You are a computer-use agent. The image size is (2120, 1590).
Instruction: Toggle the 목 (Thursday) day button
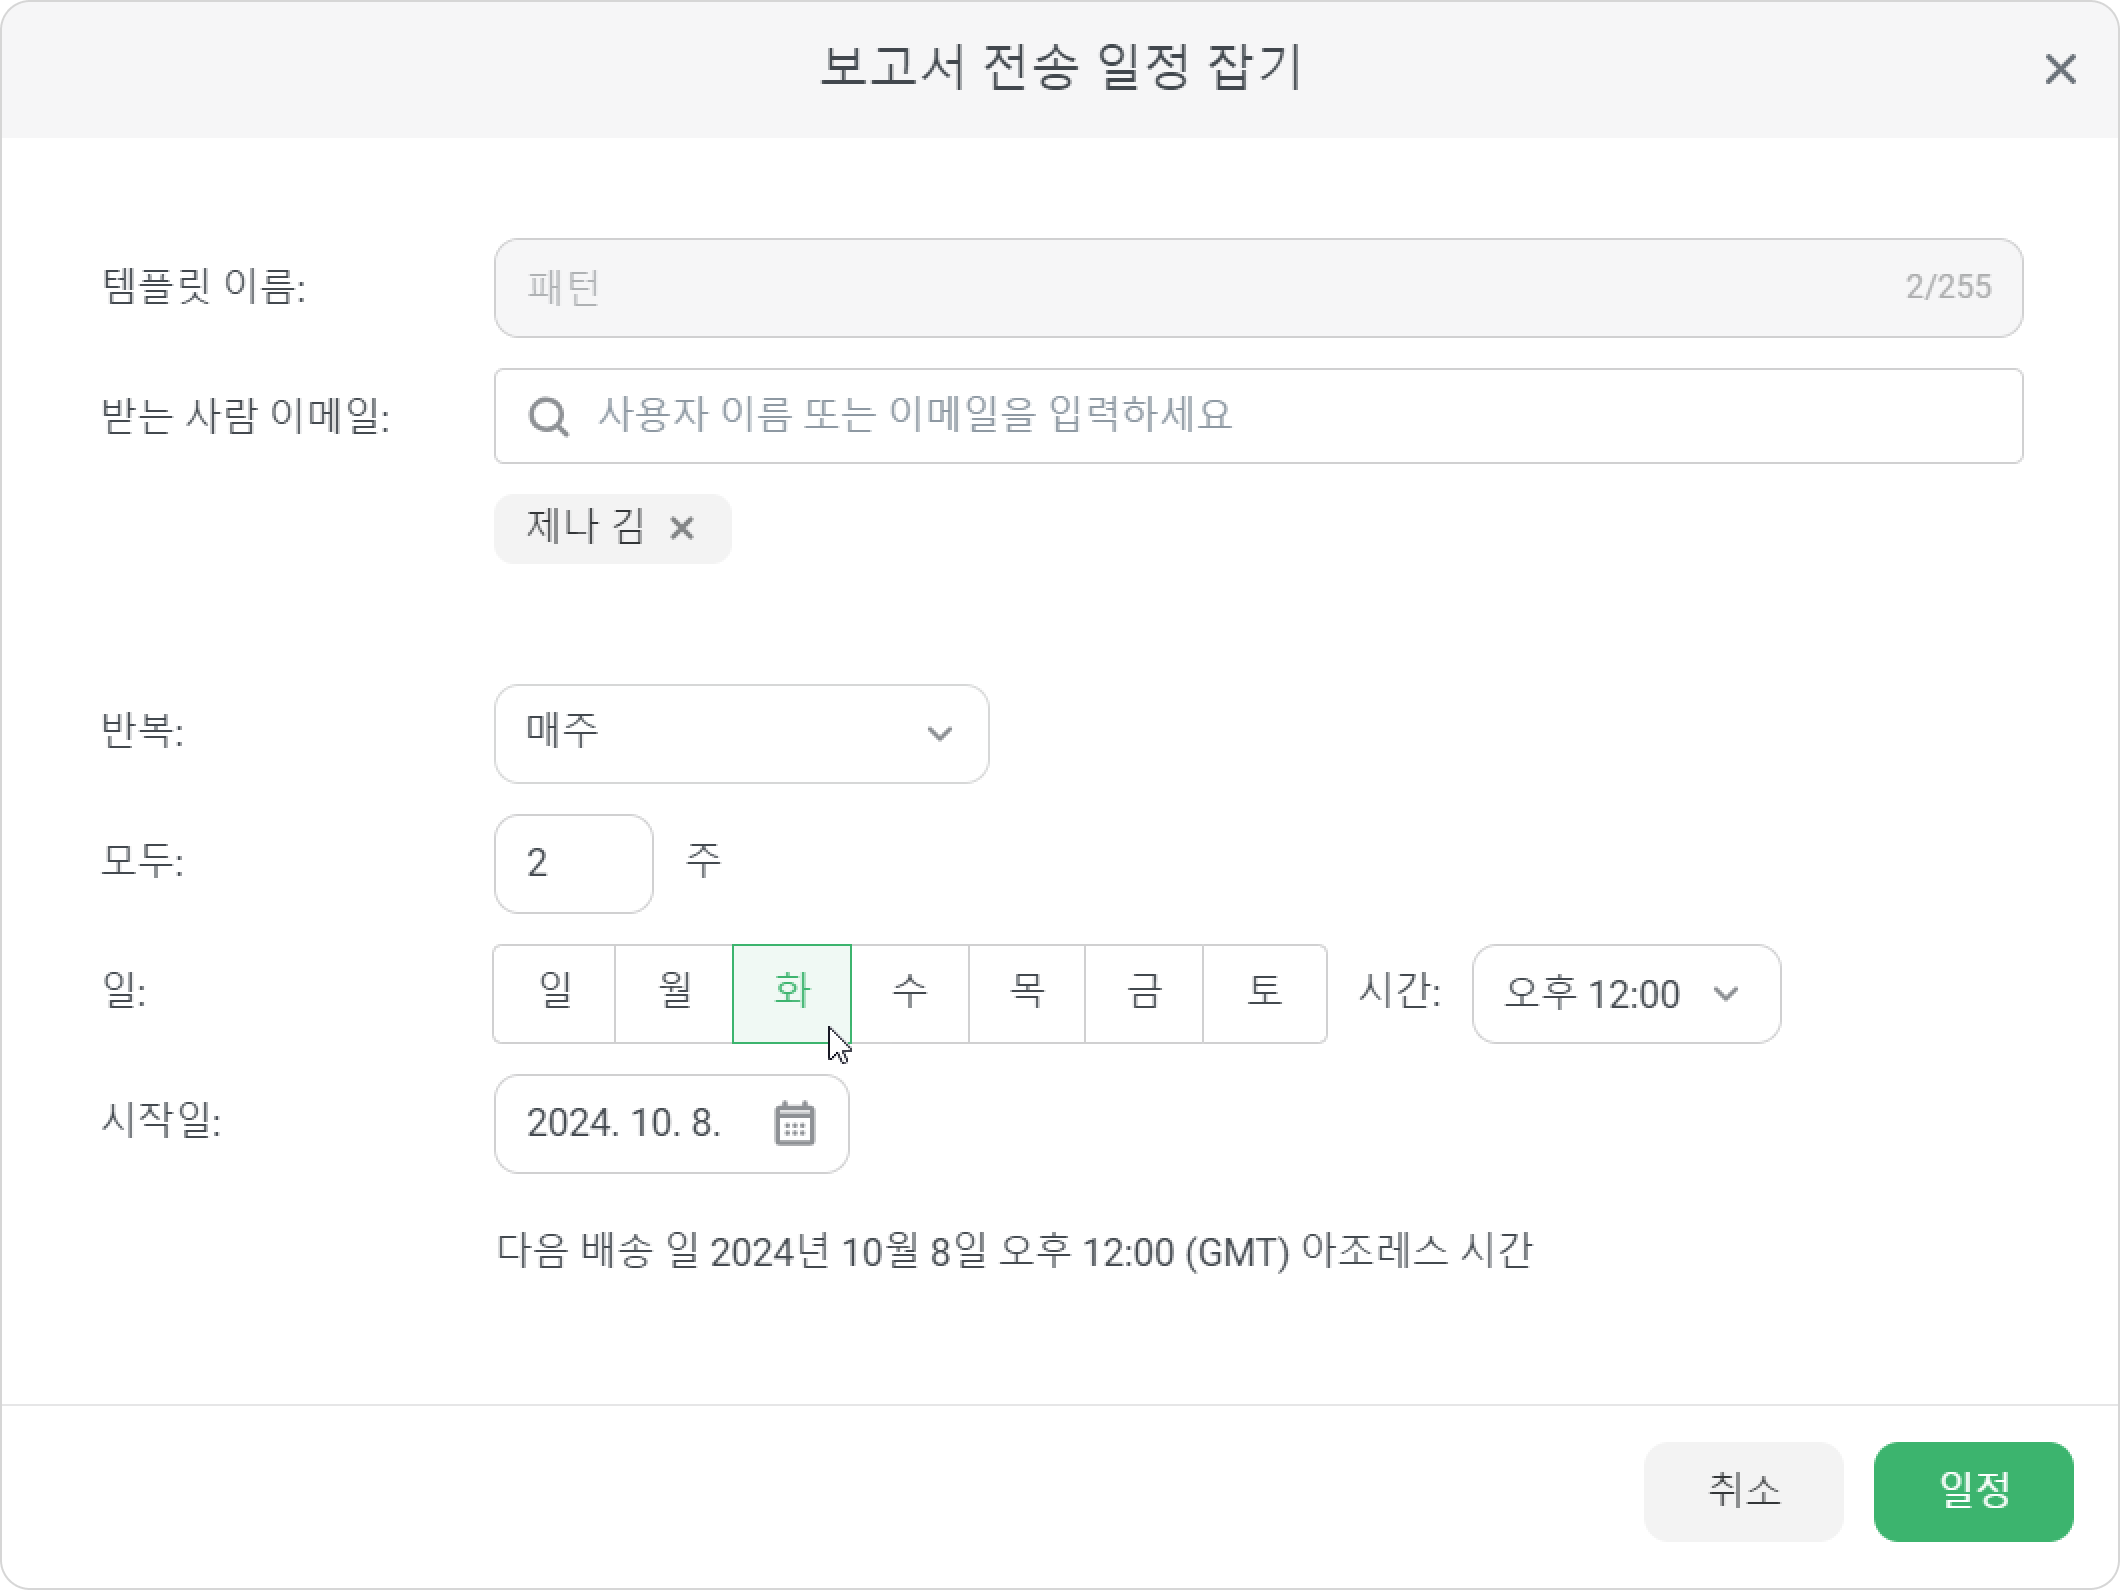pos(1027,994)
